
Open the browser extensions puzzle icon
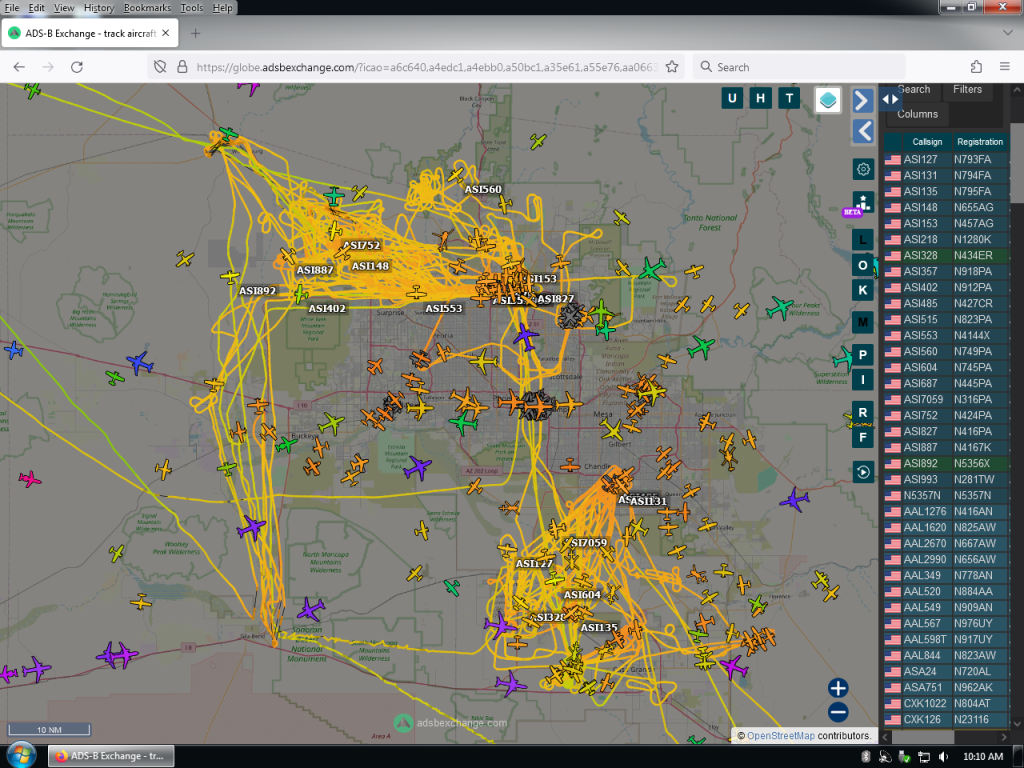976,67
